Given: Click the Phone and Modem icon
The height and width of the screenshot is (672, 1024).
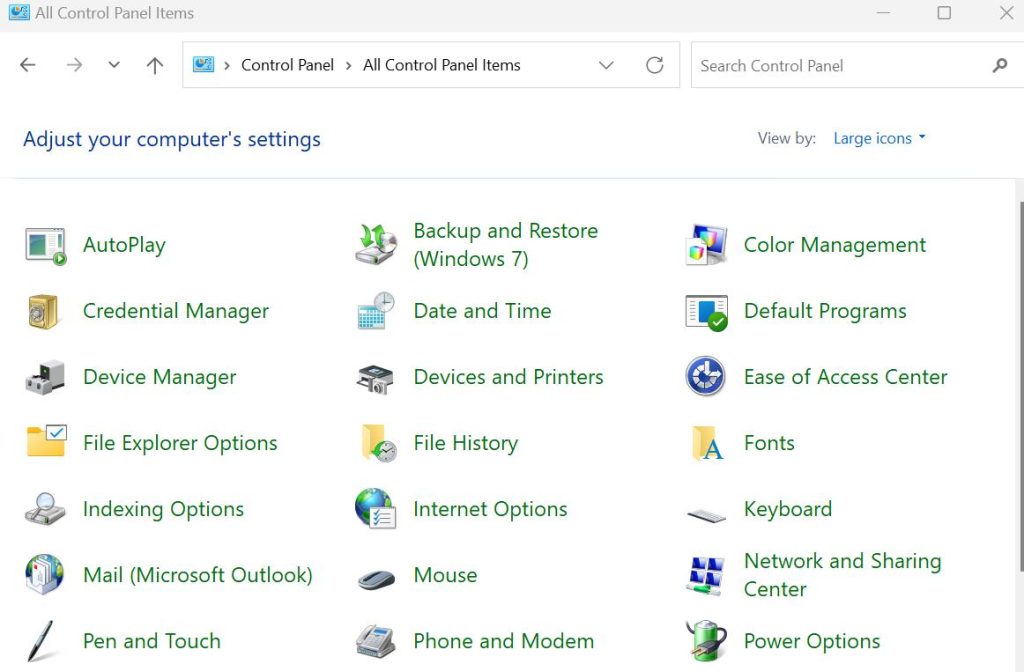Looking at the screenshot, I should tap(376, 641).
